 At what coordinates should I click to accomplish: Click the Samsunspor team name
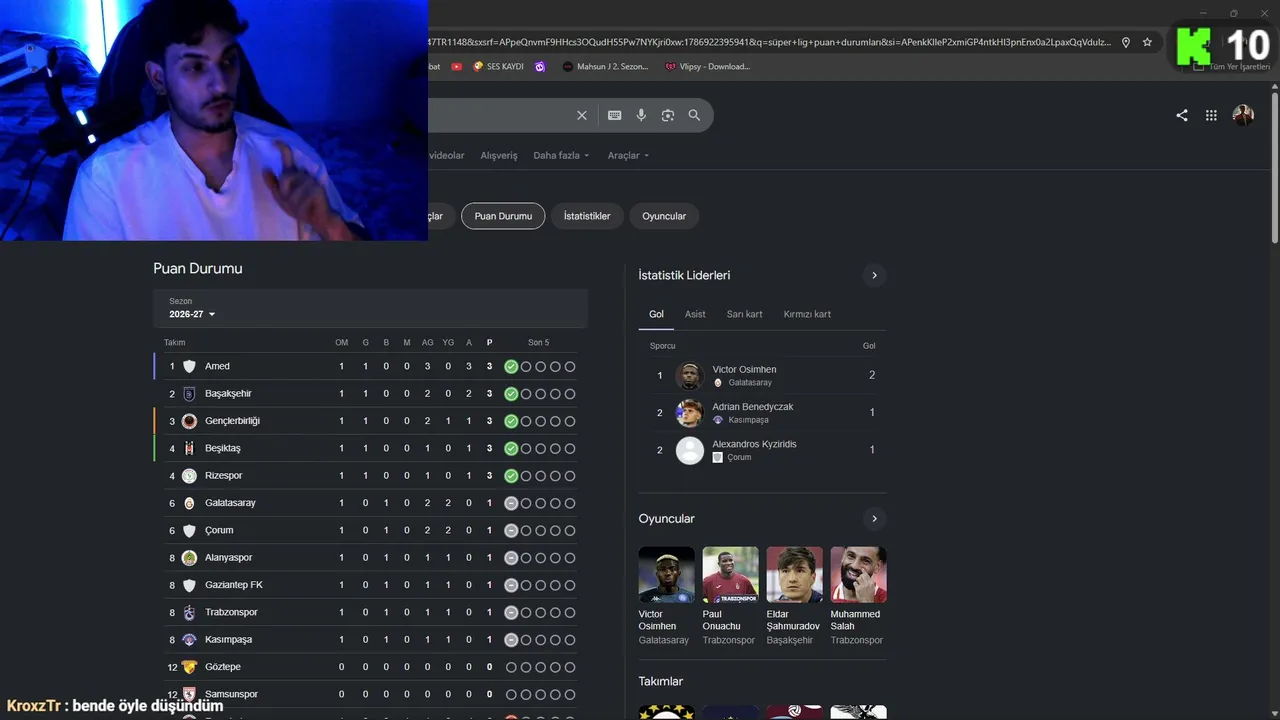click(231, 694)
